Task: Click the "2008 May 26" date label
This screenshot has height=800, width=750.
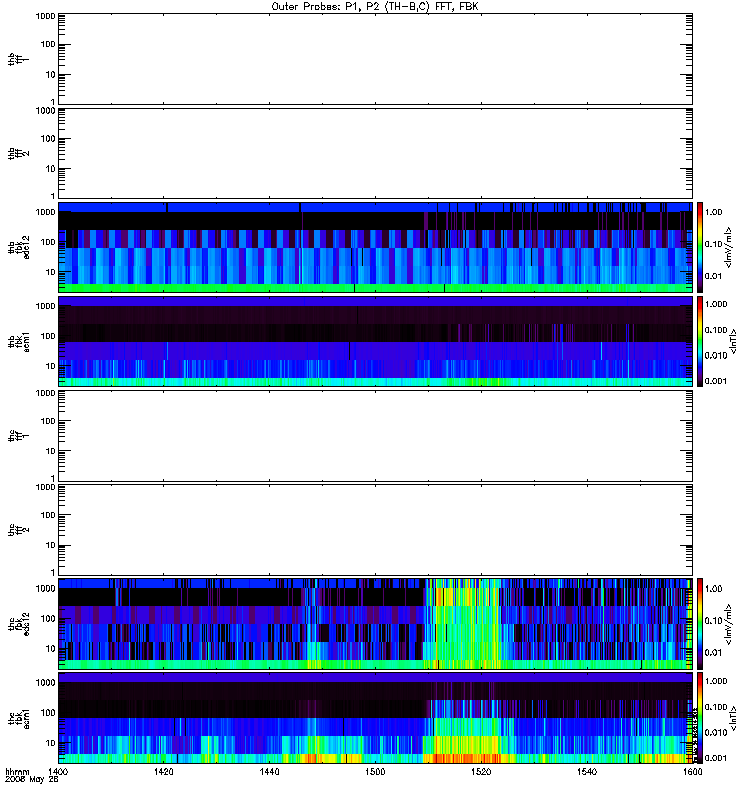Action: (32, 780)
